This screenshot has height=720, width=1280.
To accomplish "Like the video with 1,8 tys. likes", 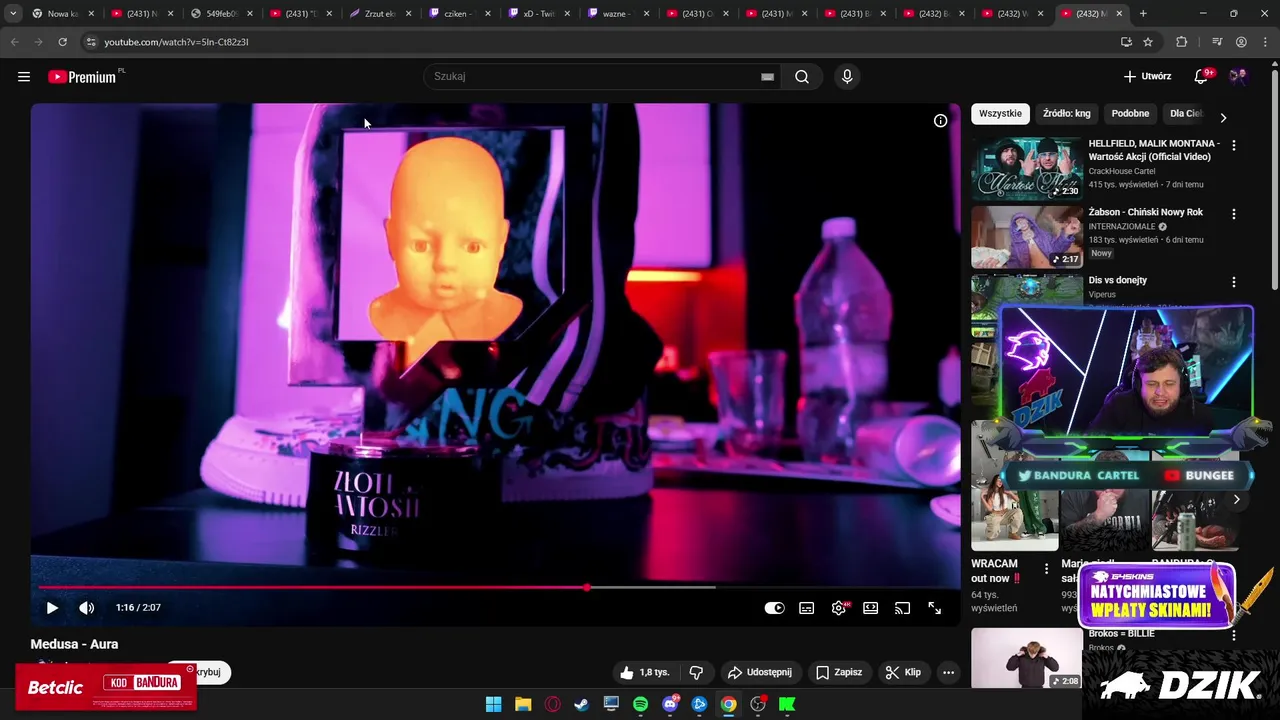I will pos(645,672).
